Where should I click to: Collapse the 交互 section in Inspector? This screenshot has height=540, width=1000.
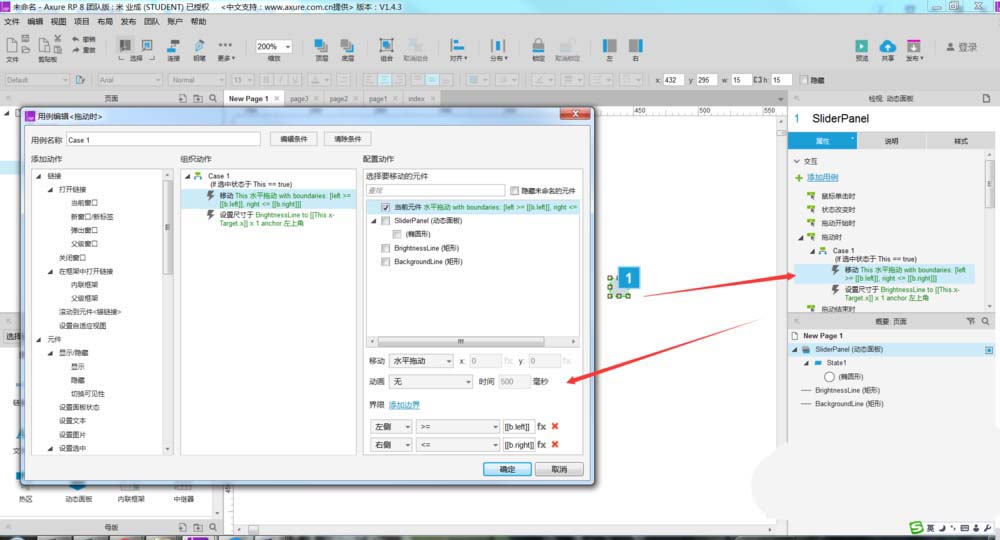pyautogui.click(x=797, y=161)
